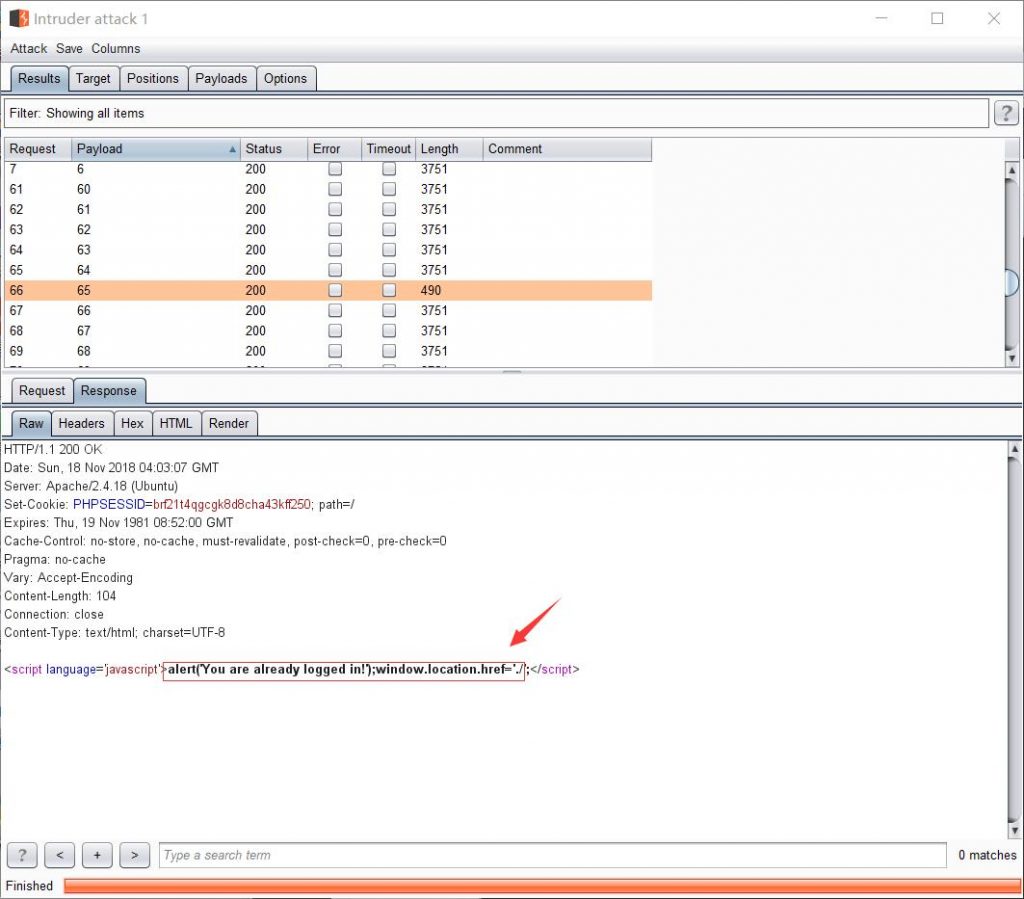Viewport: 1024px width, 899px height.
Task: Select result row with payload 6
Action: pos(328,169)
